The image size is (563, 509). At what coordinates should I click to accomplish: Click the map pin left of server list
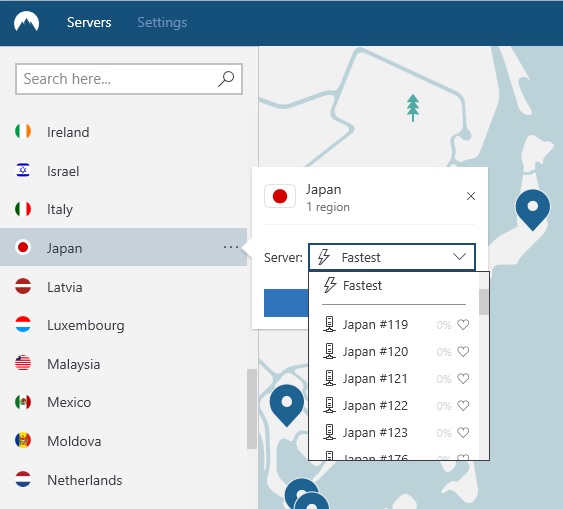[287, 405]
